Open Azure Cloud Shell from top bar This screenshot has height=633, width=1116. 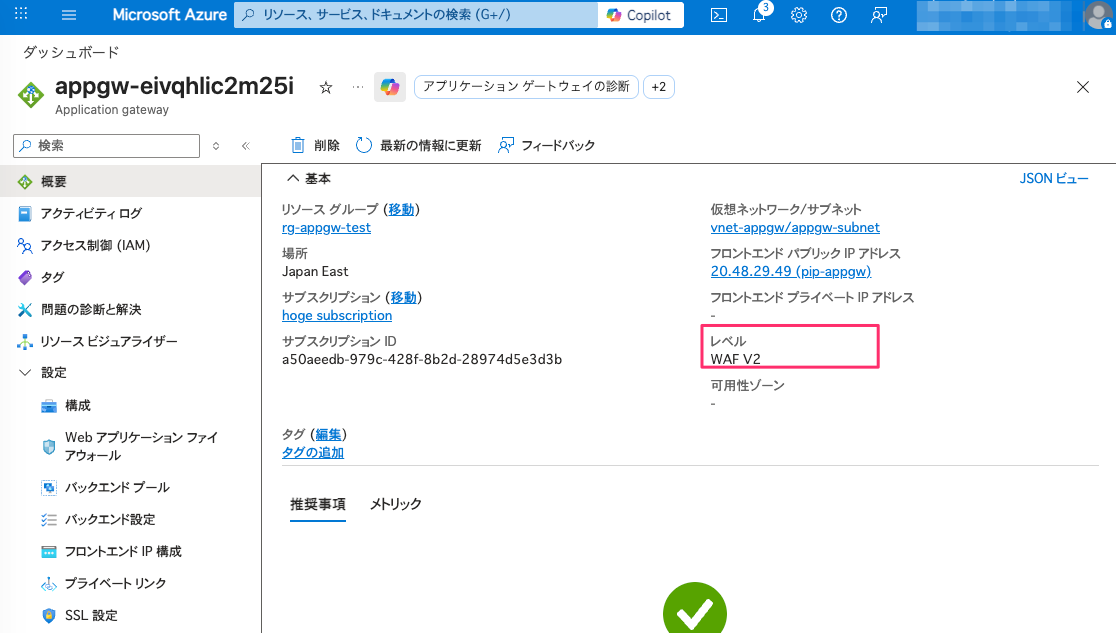pyautogui.click(x=719, y=15)
